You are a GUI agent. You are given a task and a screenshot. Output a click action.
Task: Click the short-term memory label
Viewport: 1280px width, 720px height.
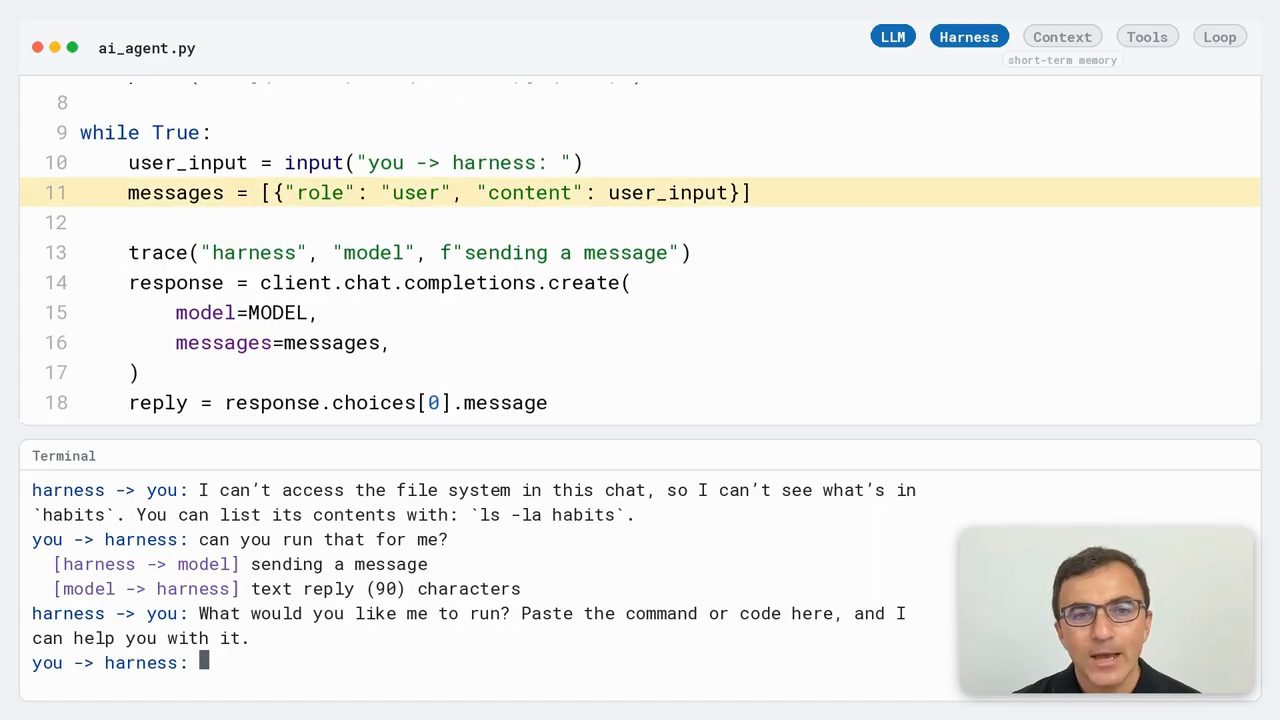pyautogui.click(x=1062, y=60)
